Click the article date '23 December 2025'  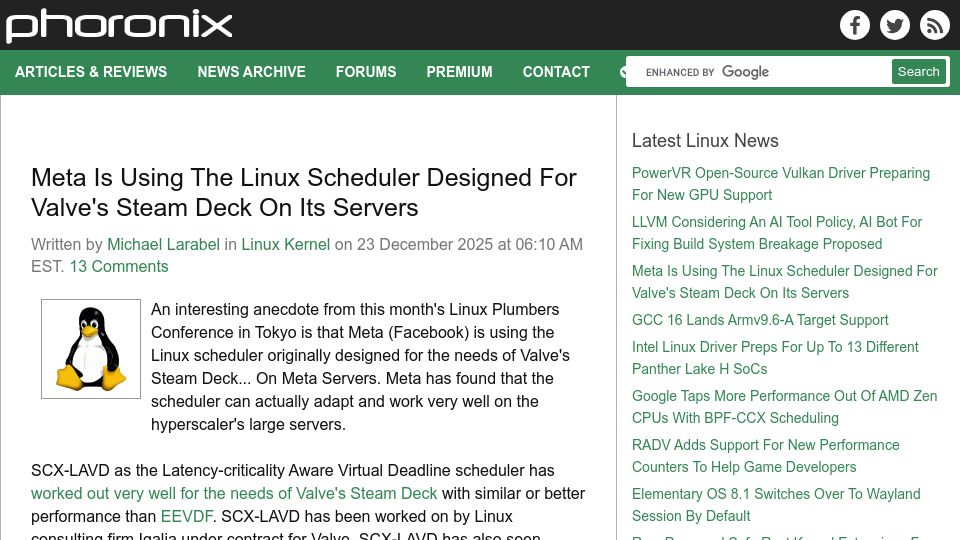pyautogui.click(x=425, y=244)
